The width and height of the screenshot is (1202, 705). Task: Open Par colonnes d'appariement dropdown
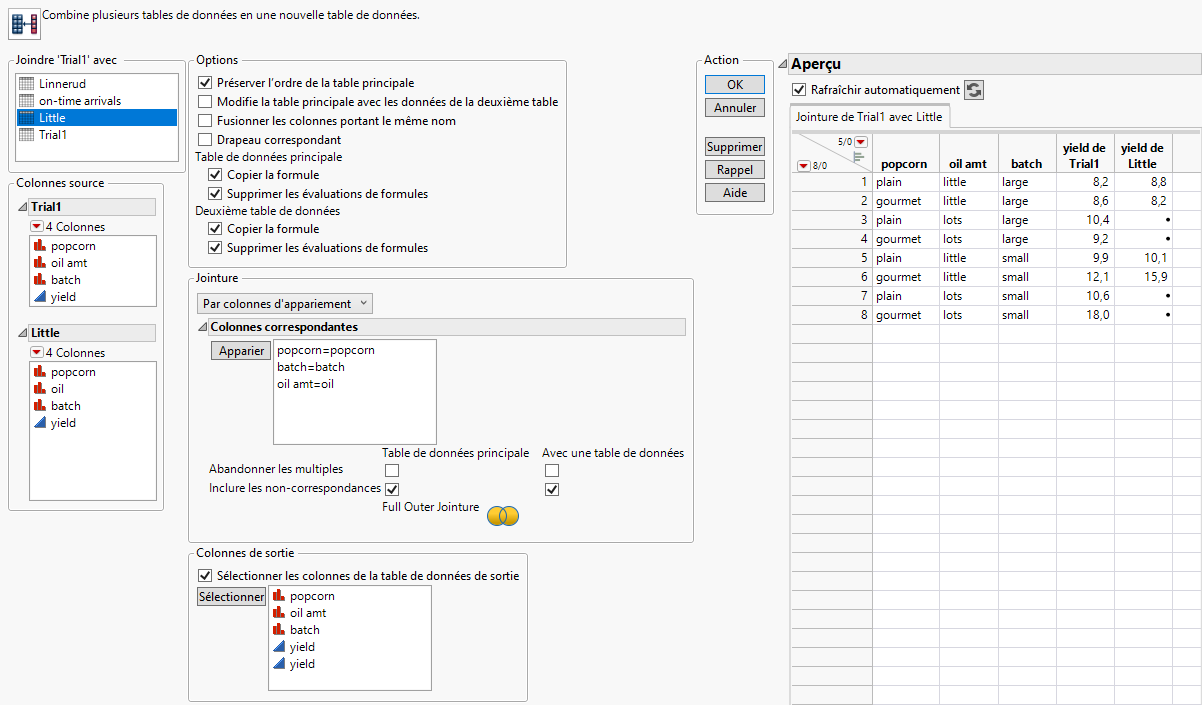[284, 303]
